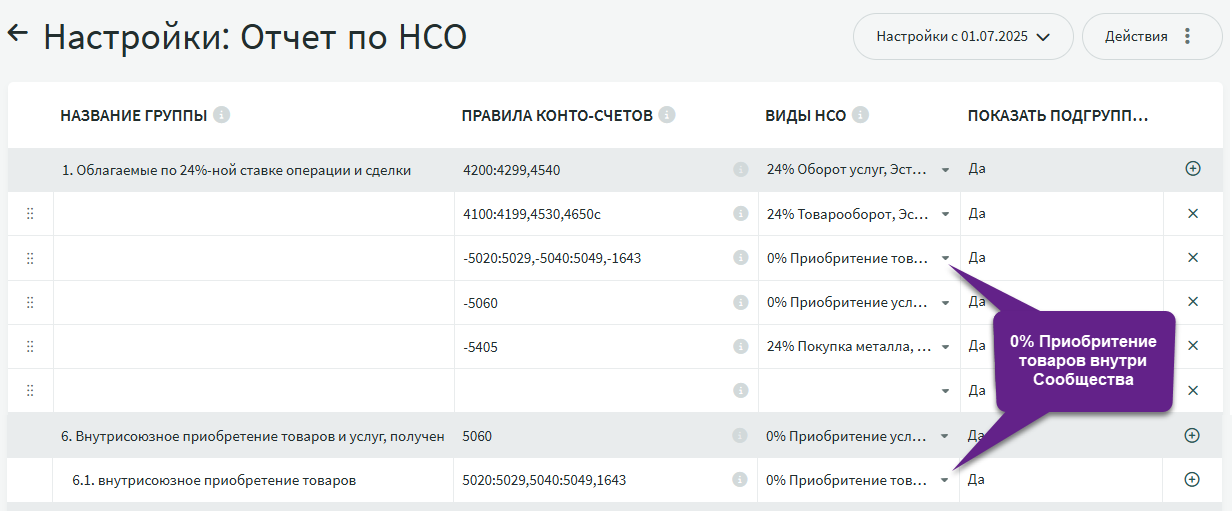Delete the 4100:4199,4530,4650c row

pyautogui.click(x=1192, y=213)
